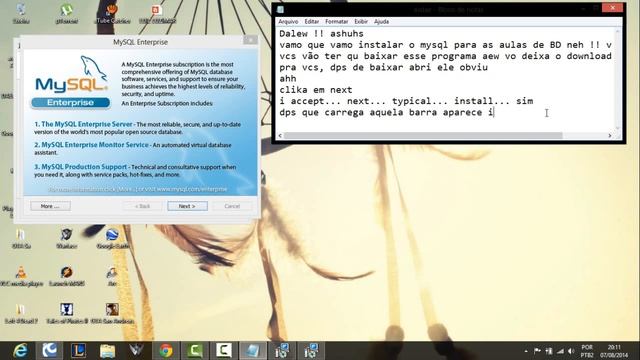Select the folder icon left of shield icon
Image resolution: width=640 pixels, height=360 pixels.
coord(21,239)
